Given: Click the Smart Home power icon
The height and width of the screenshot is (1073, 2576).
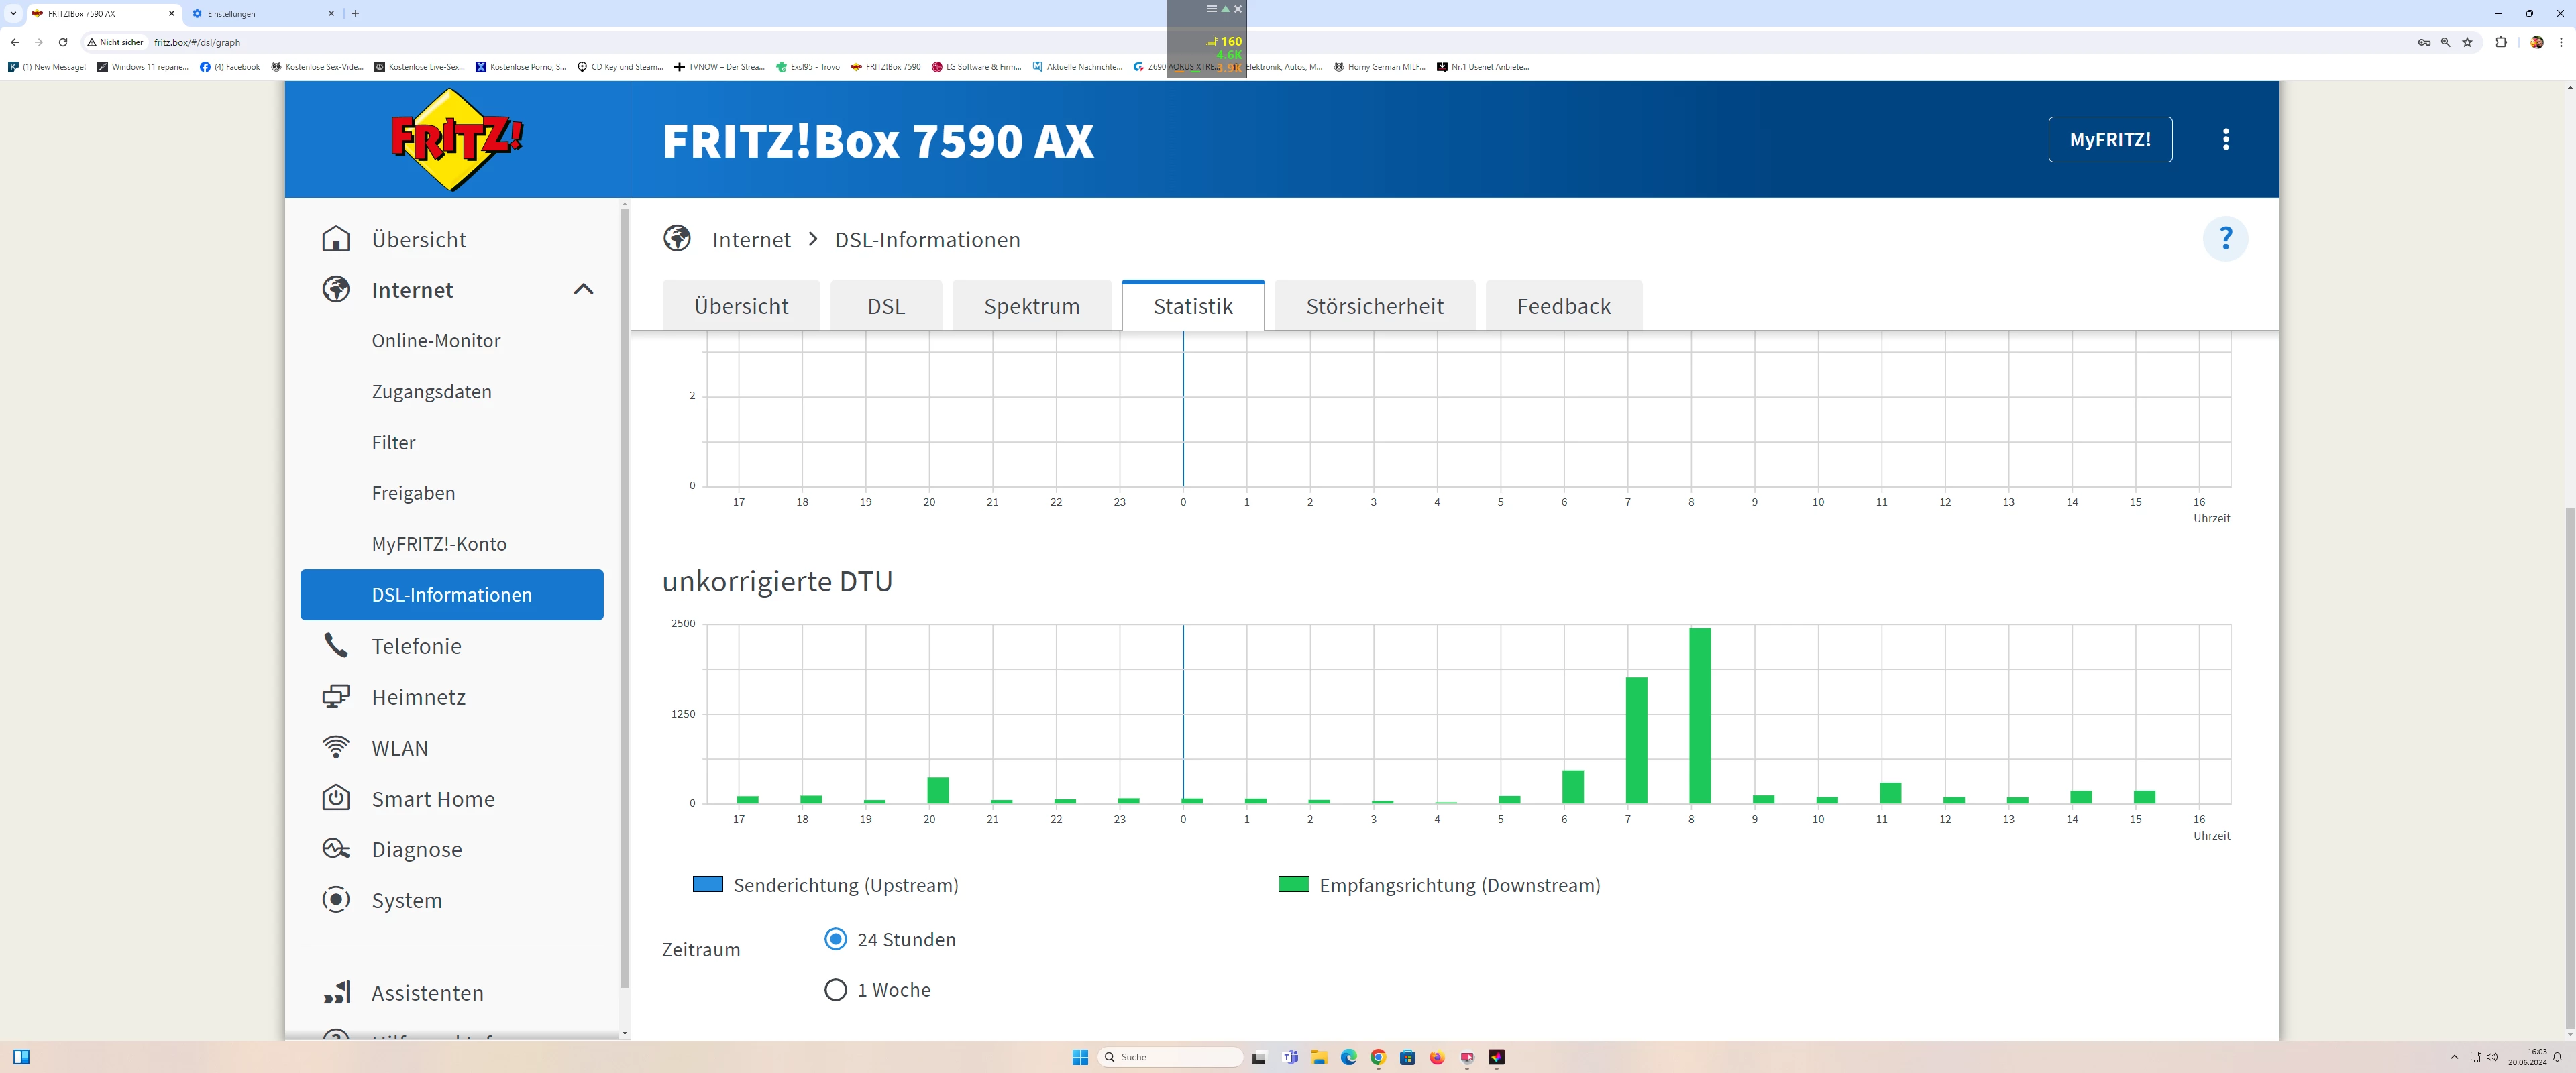Looking at the screenshot, I should point(336,798).
